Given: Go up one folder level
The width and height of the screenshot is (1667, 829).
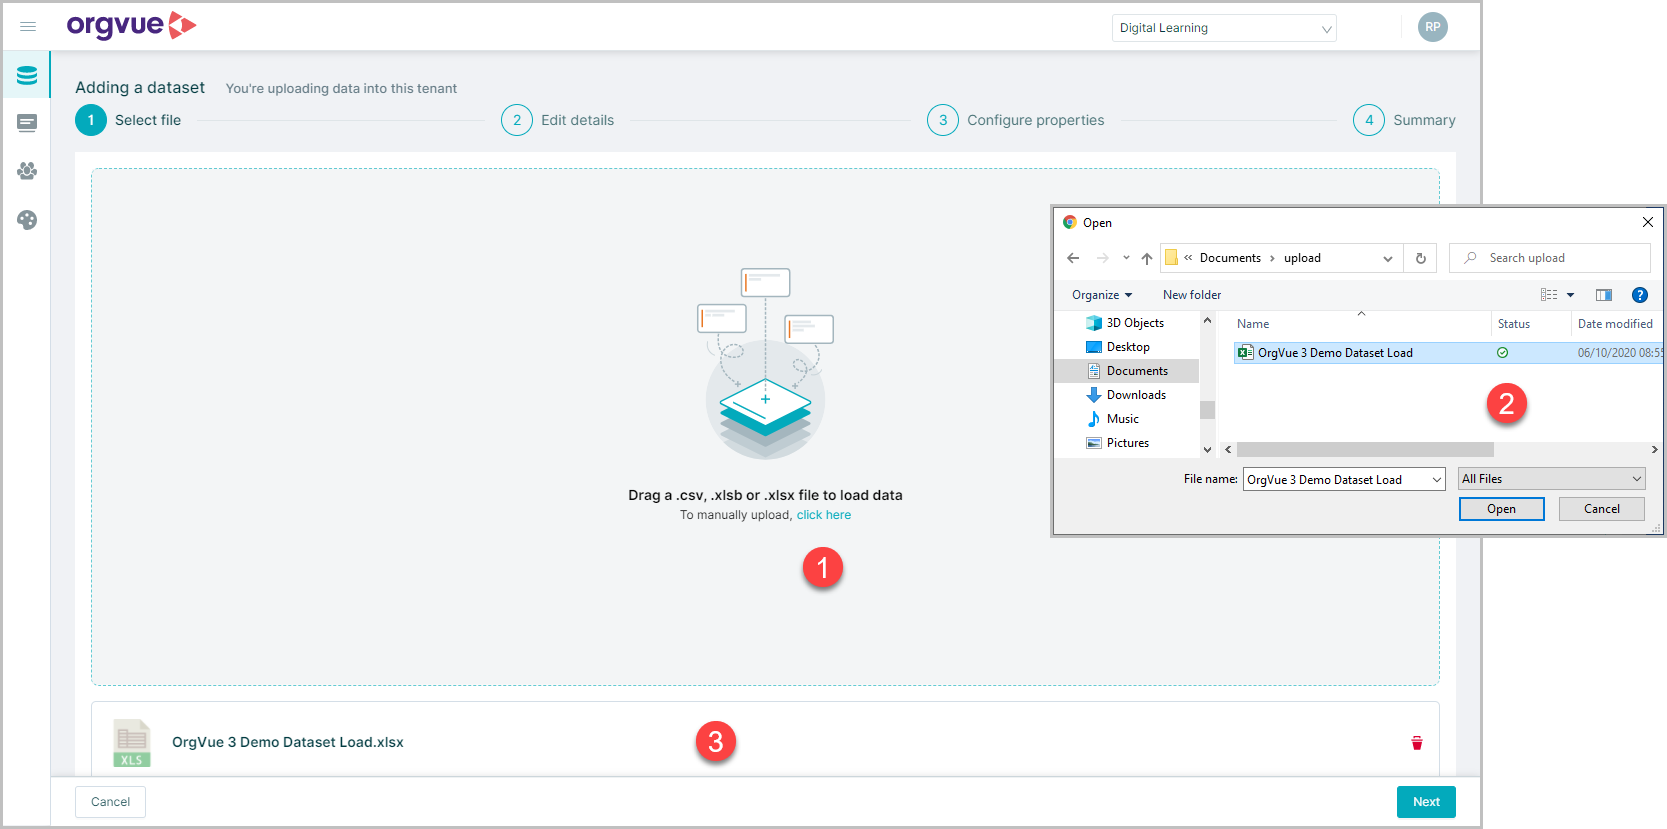Looking at the screenshot, I should (x=1147, y=258).
